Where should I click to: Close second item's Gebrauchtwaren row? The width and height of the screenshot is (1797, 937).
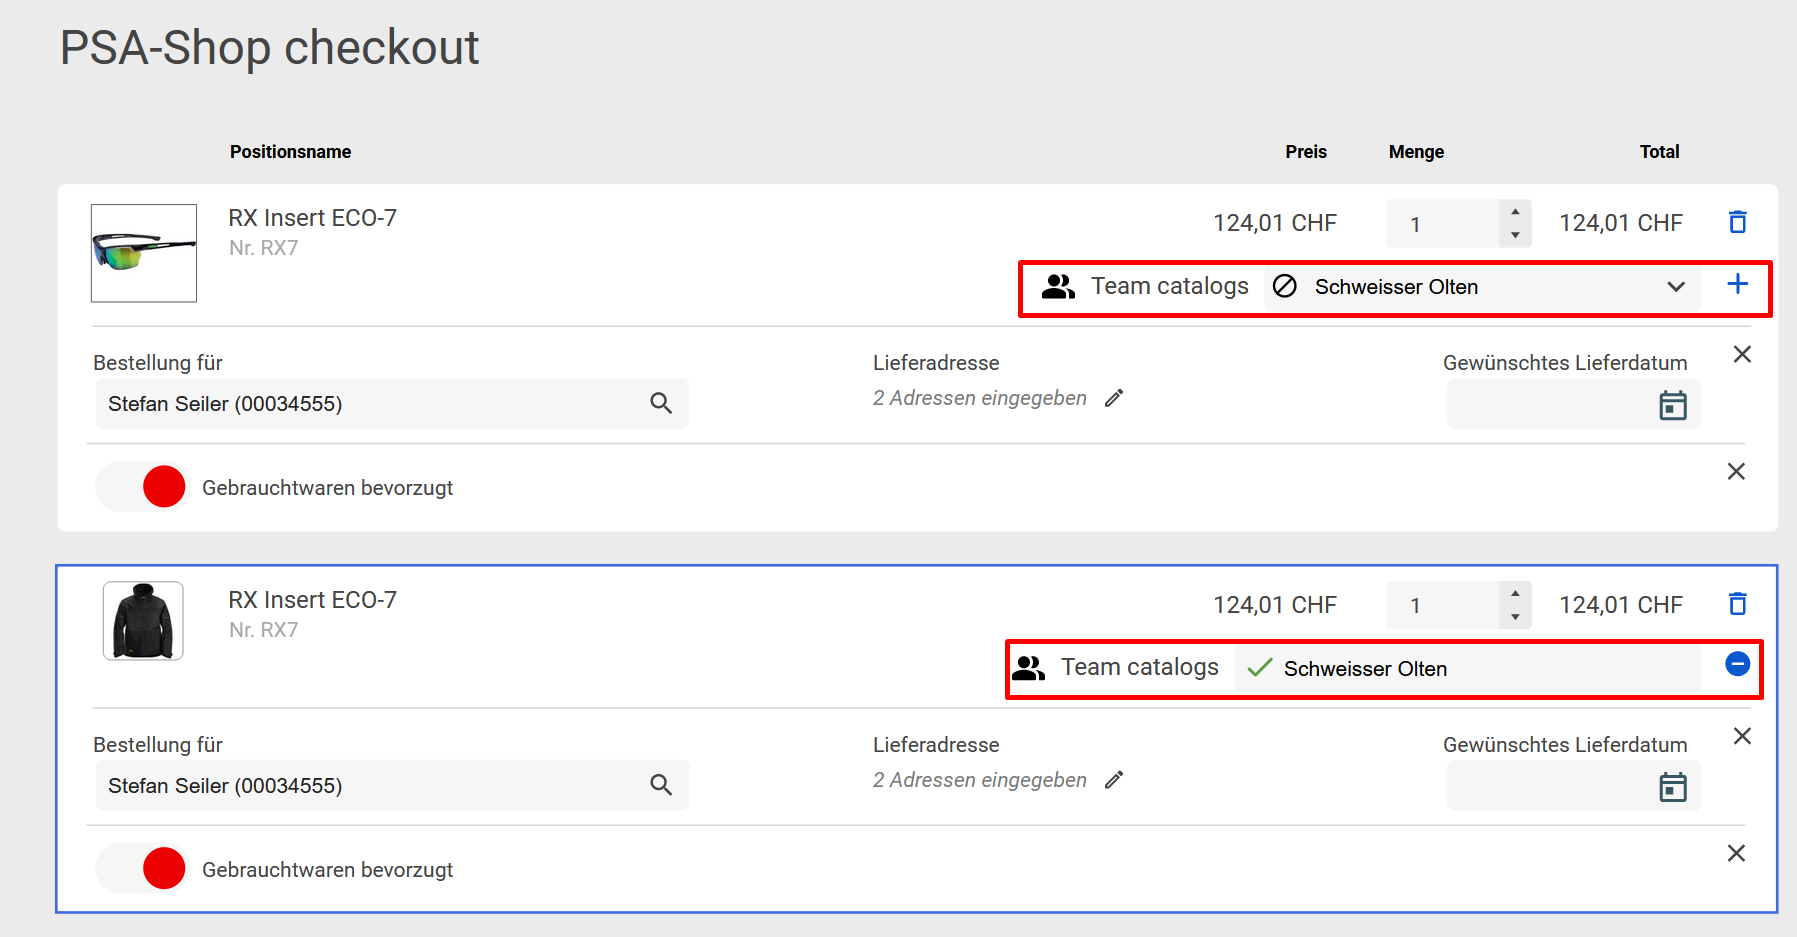point(1736,854)
